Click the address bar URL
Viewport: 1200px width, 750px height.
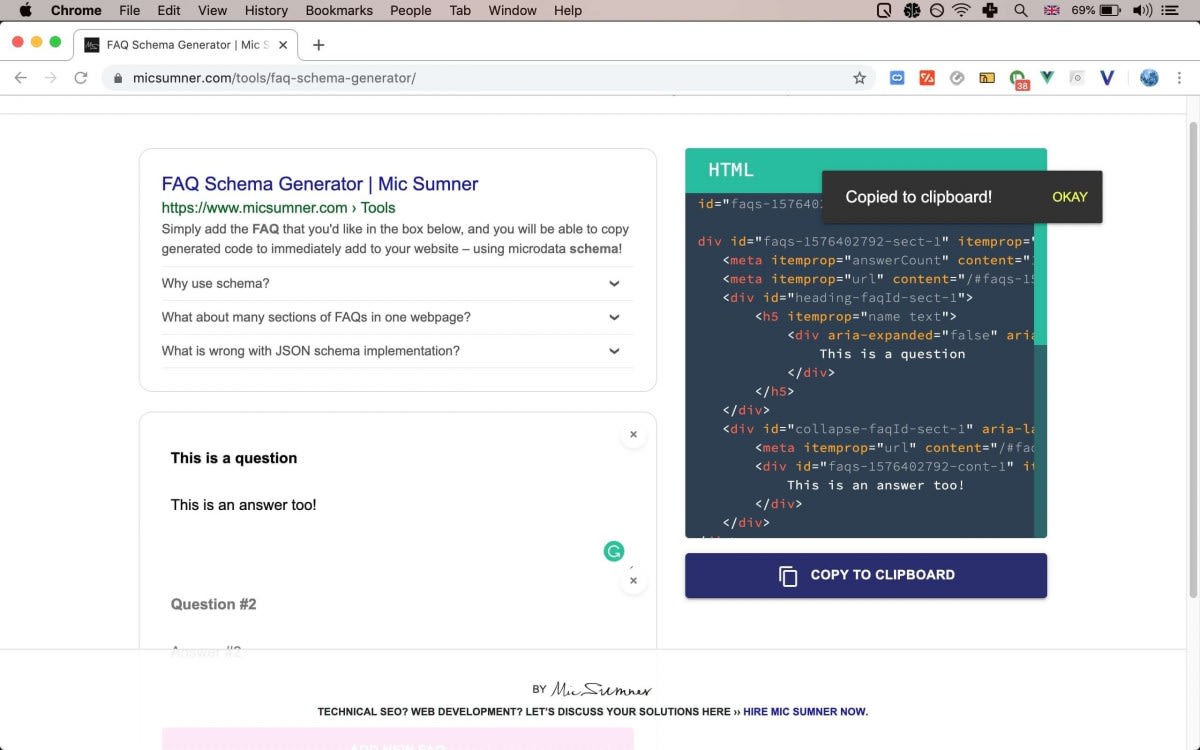[274, 78]
